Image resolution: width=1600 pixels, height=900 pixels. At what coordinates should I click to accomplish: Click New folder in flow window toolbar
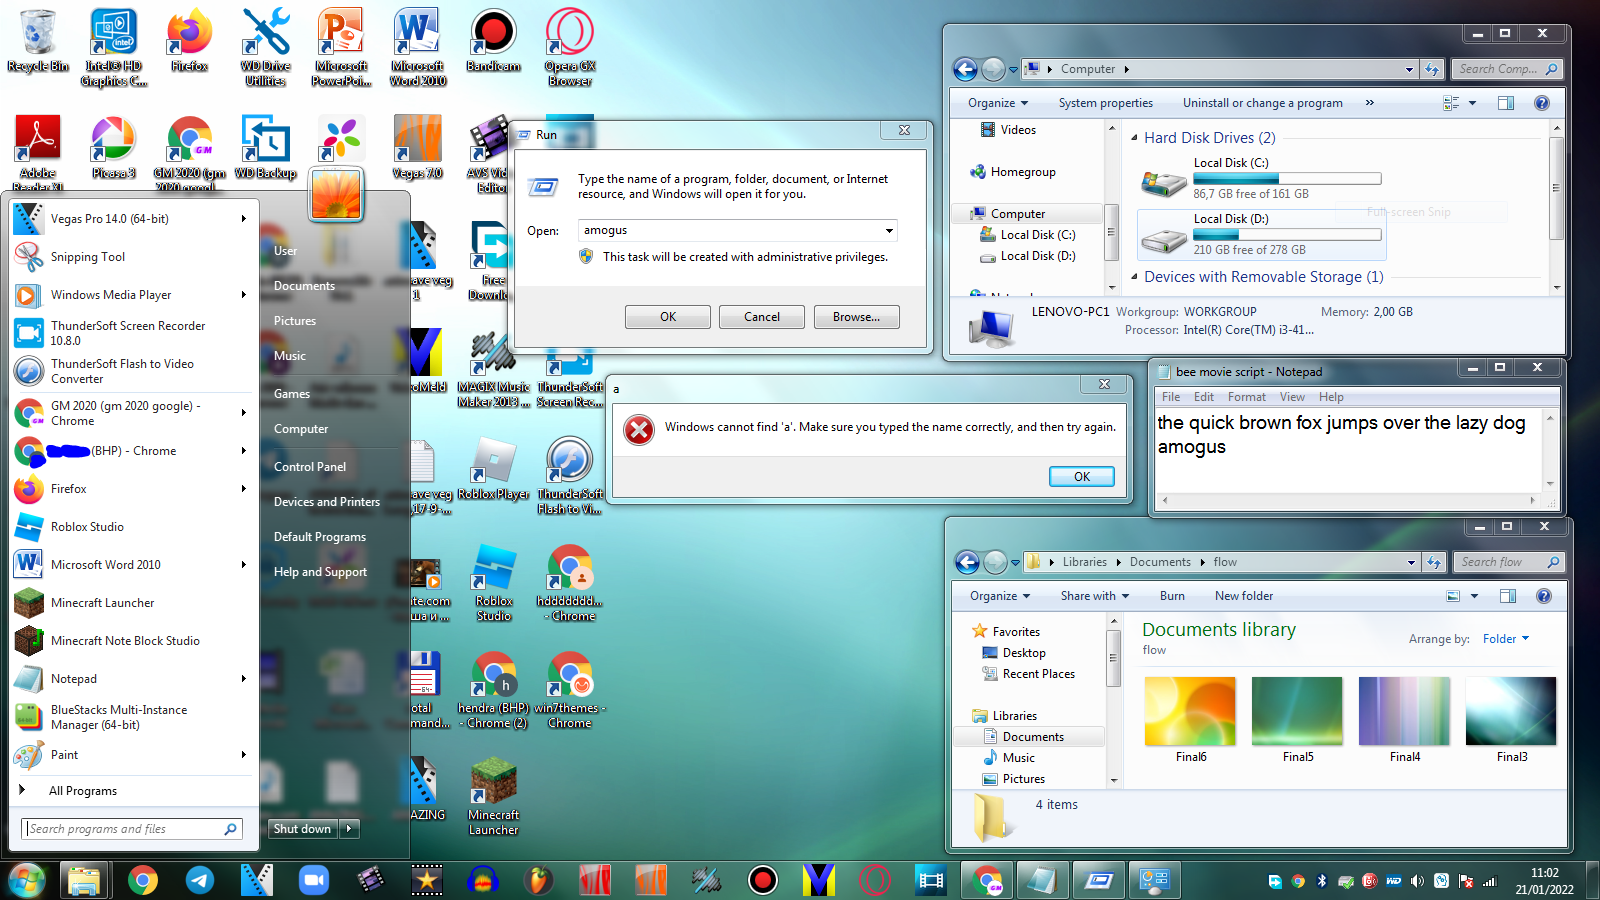pos(1244,596)
